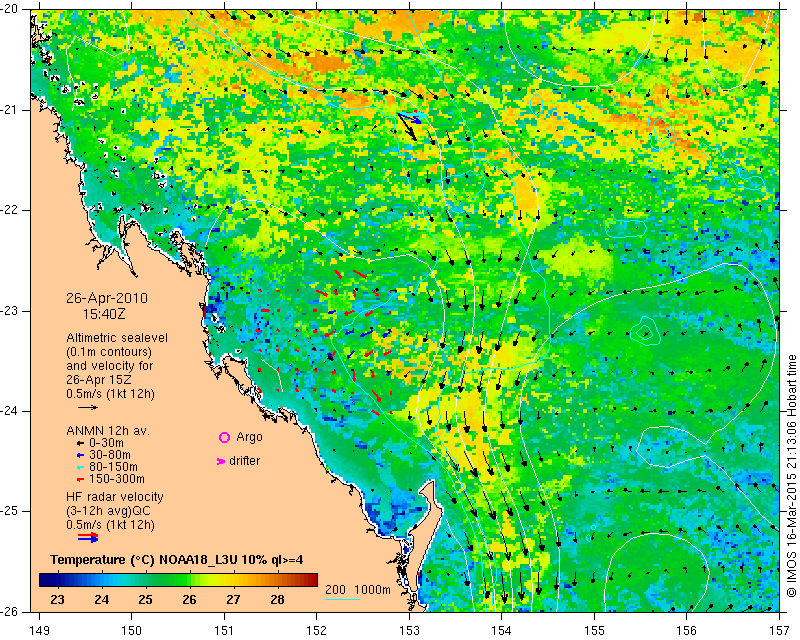Click the "200" isobath legend label
800x640 pixels.
pyautogui.click(x=335, y=590)
